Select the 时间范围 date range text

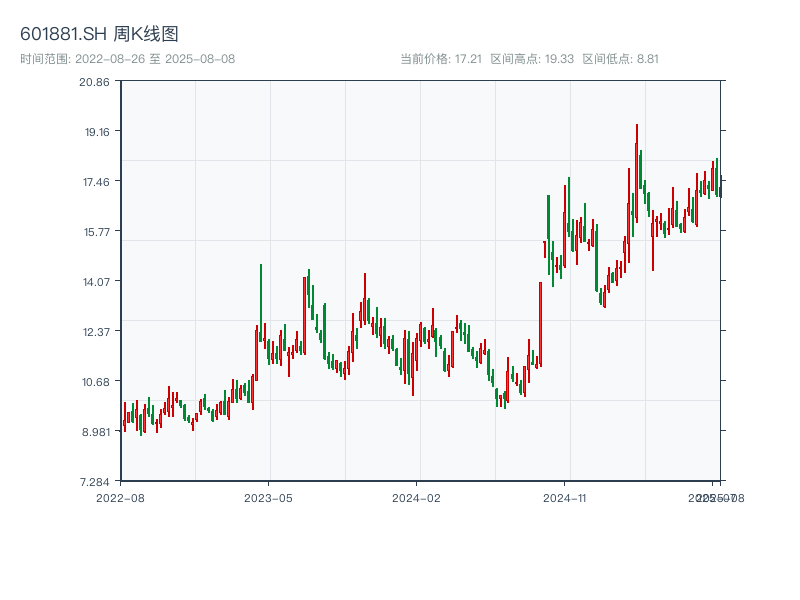click(128, 59)
